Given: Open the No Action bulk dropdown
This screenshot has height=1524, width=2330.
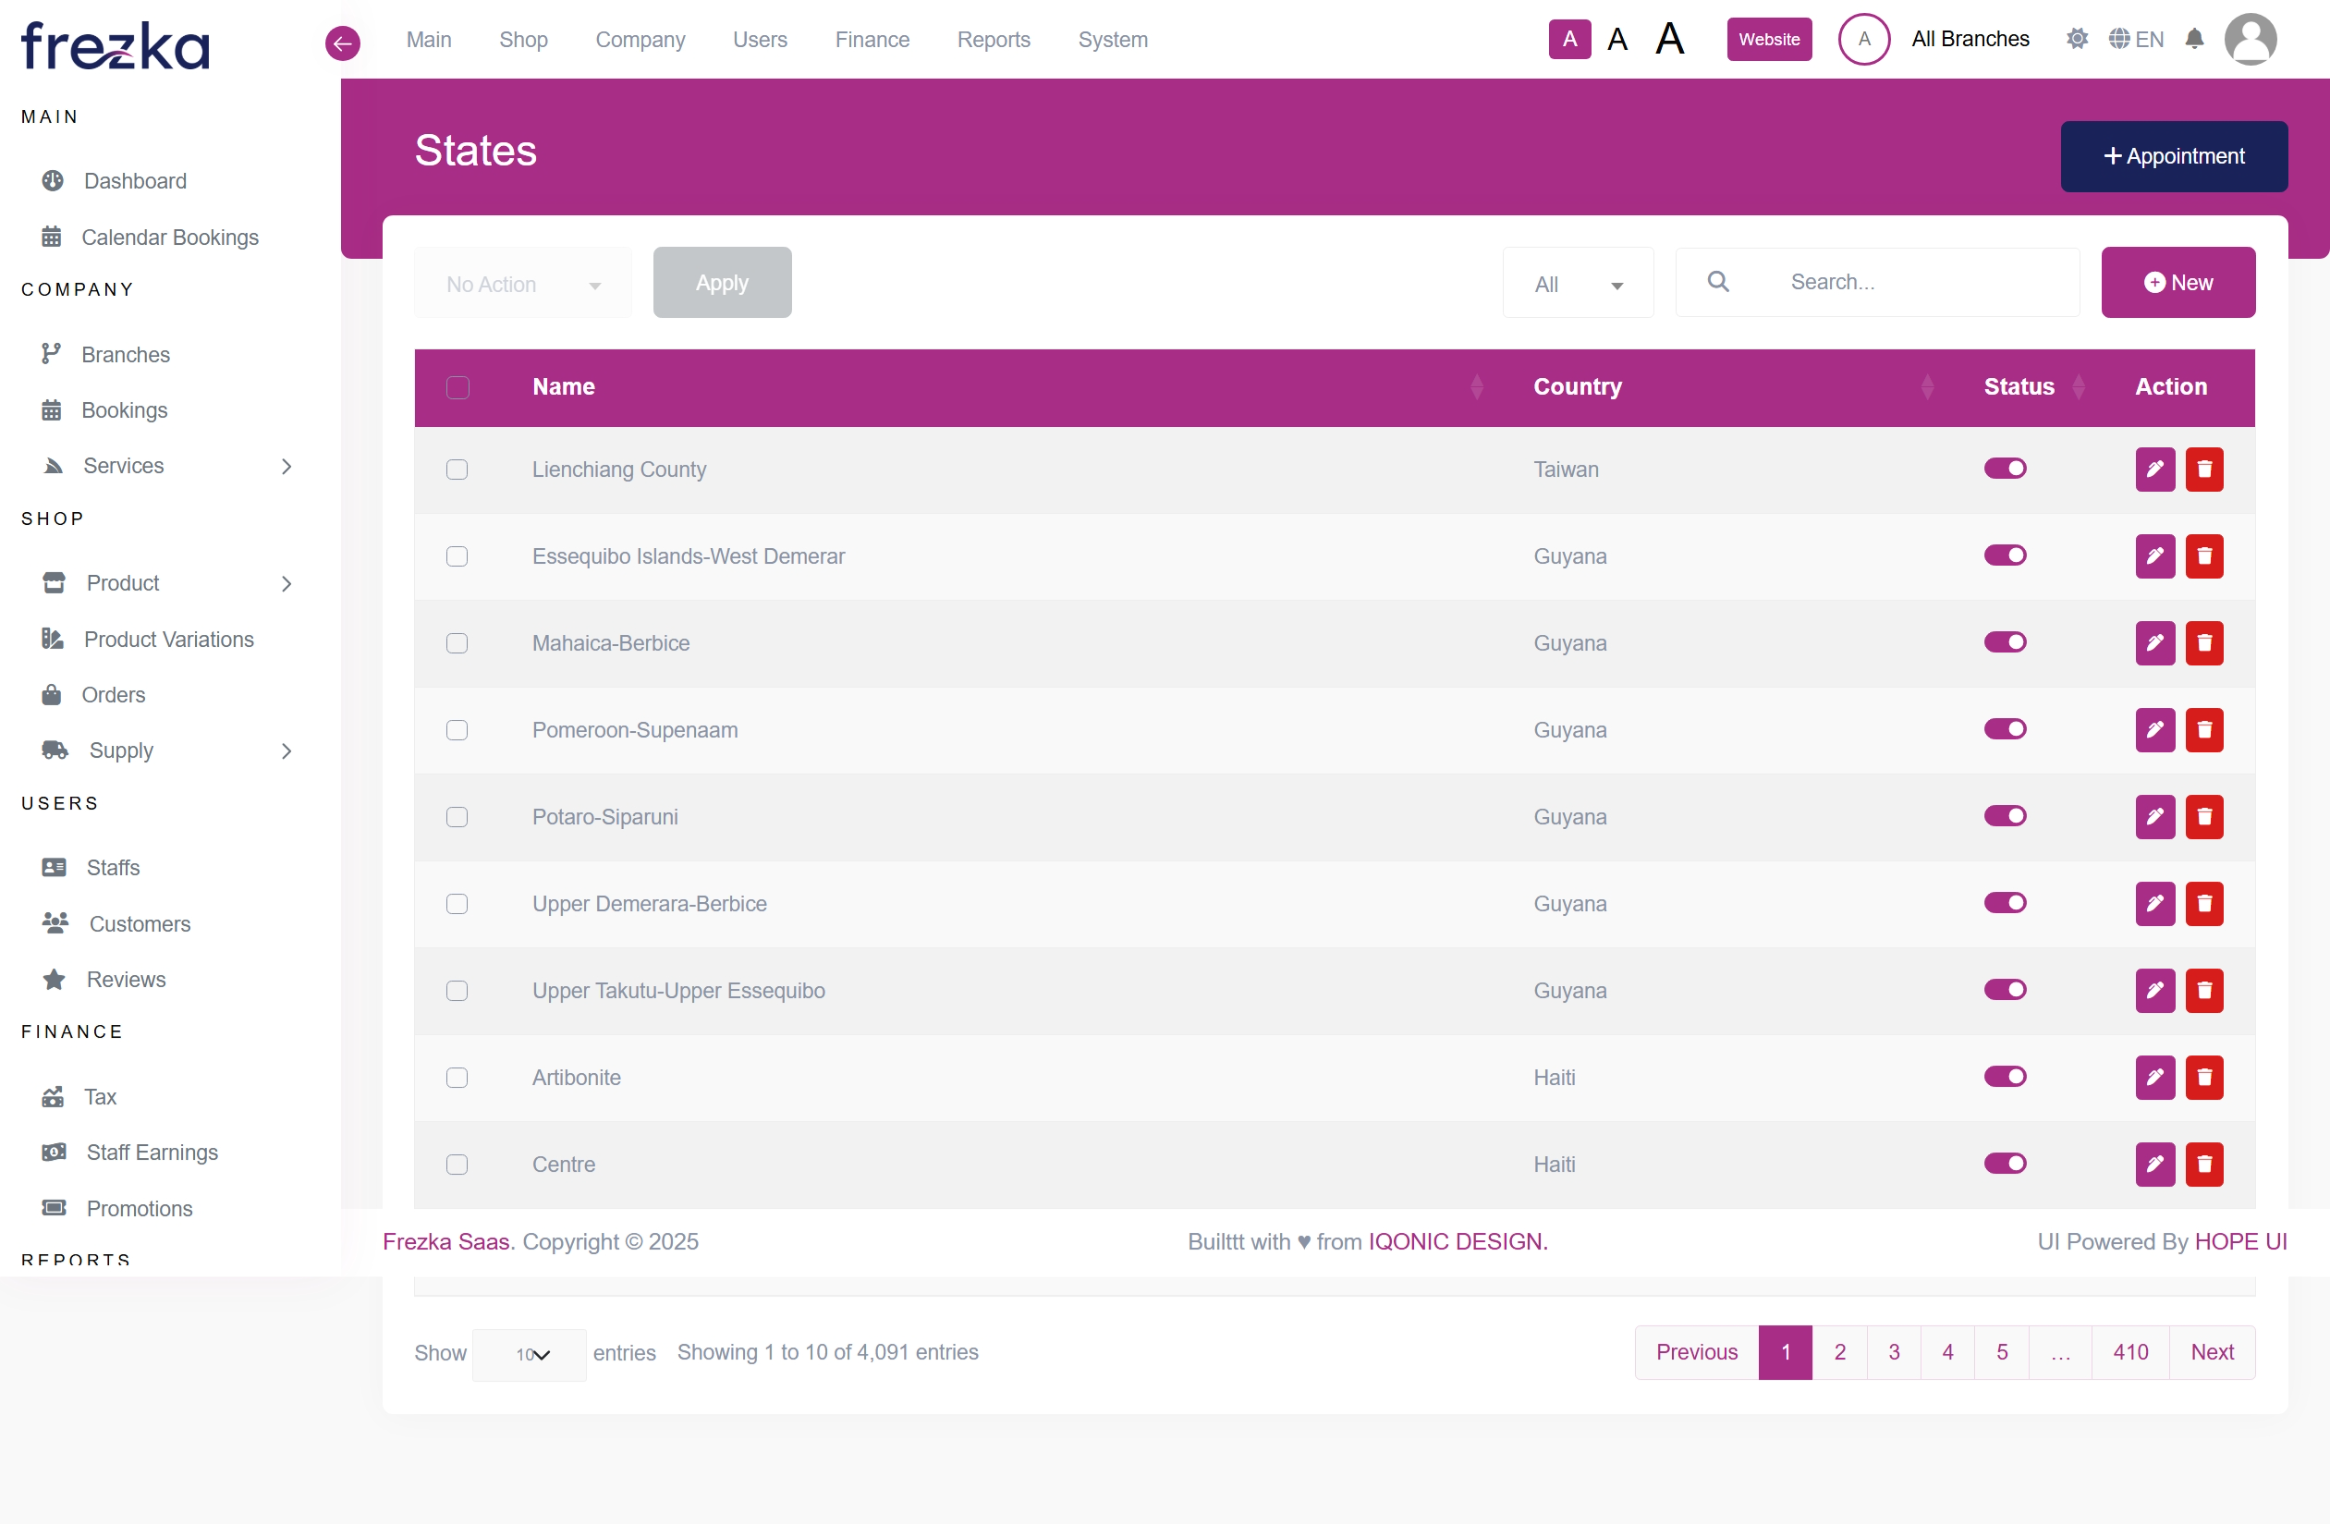Looking at the screenshot, I should click(522, 284).
